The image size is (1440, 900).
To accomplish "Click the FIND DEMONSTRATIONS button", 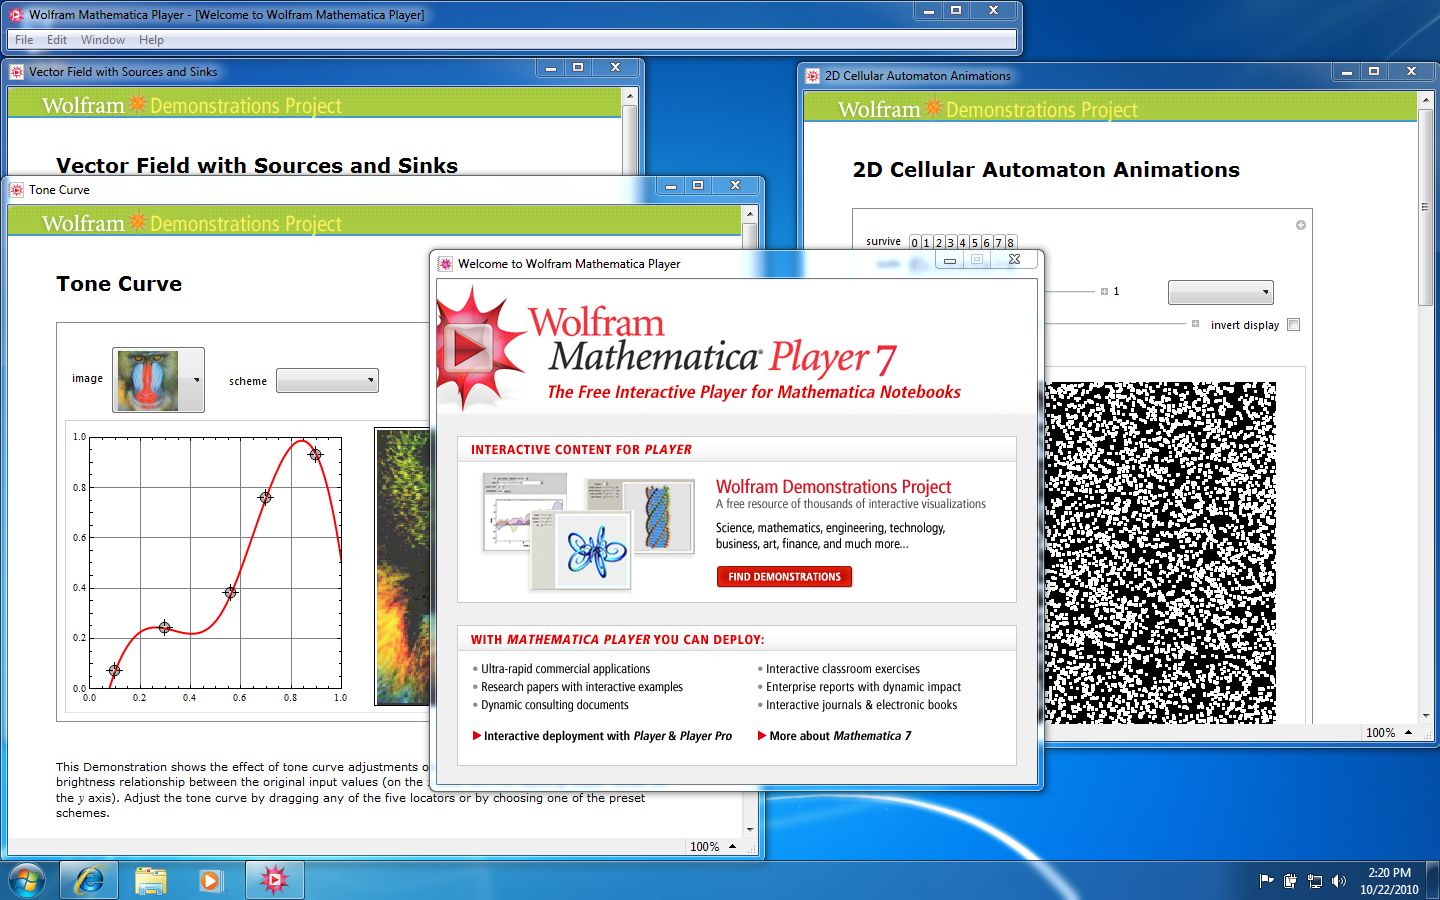I will 784,576.
